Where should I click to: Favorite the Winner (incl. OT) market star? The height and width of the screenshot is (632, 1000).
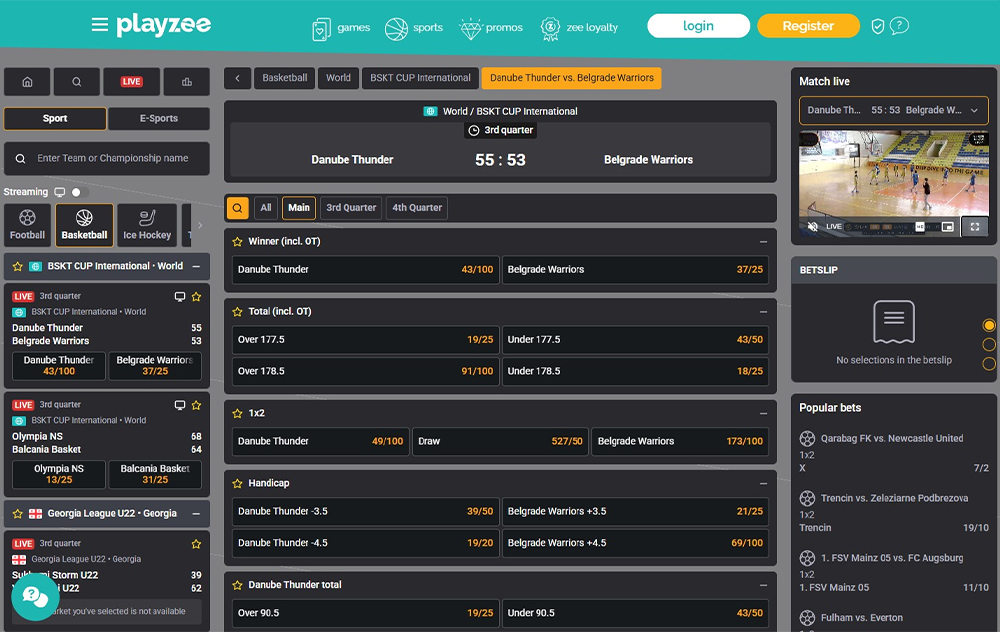(x=238, y=242)
